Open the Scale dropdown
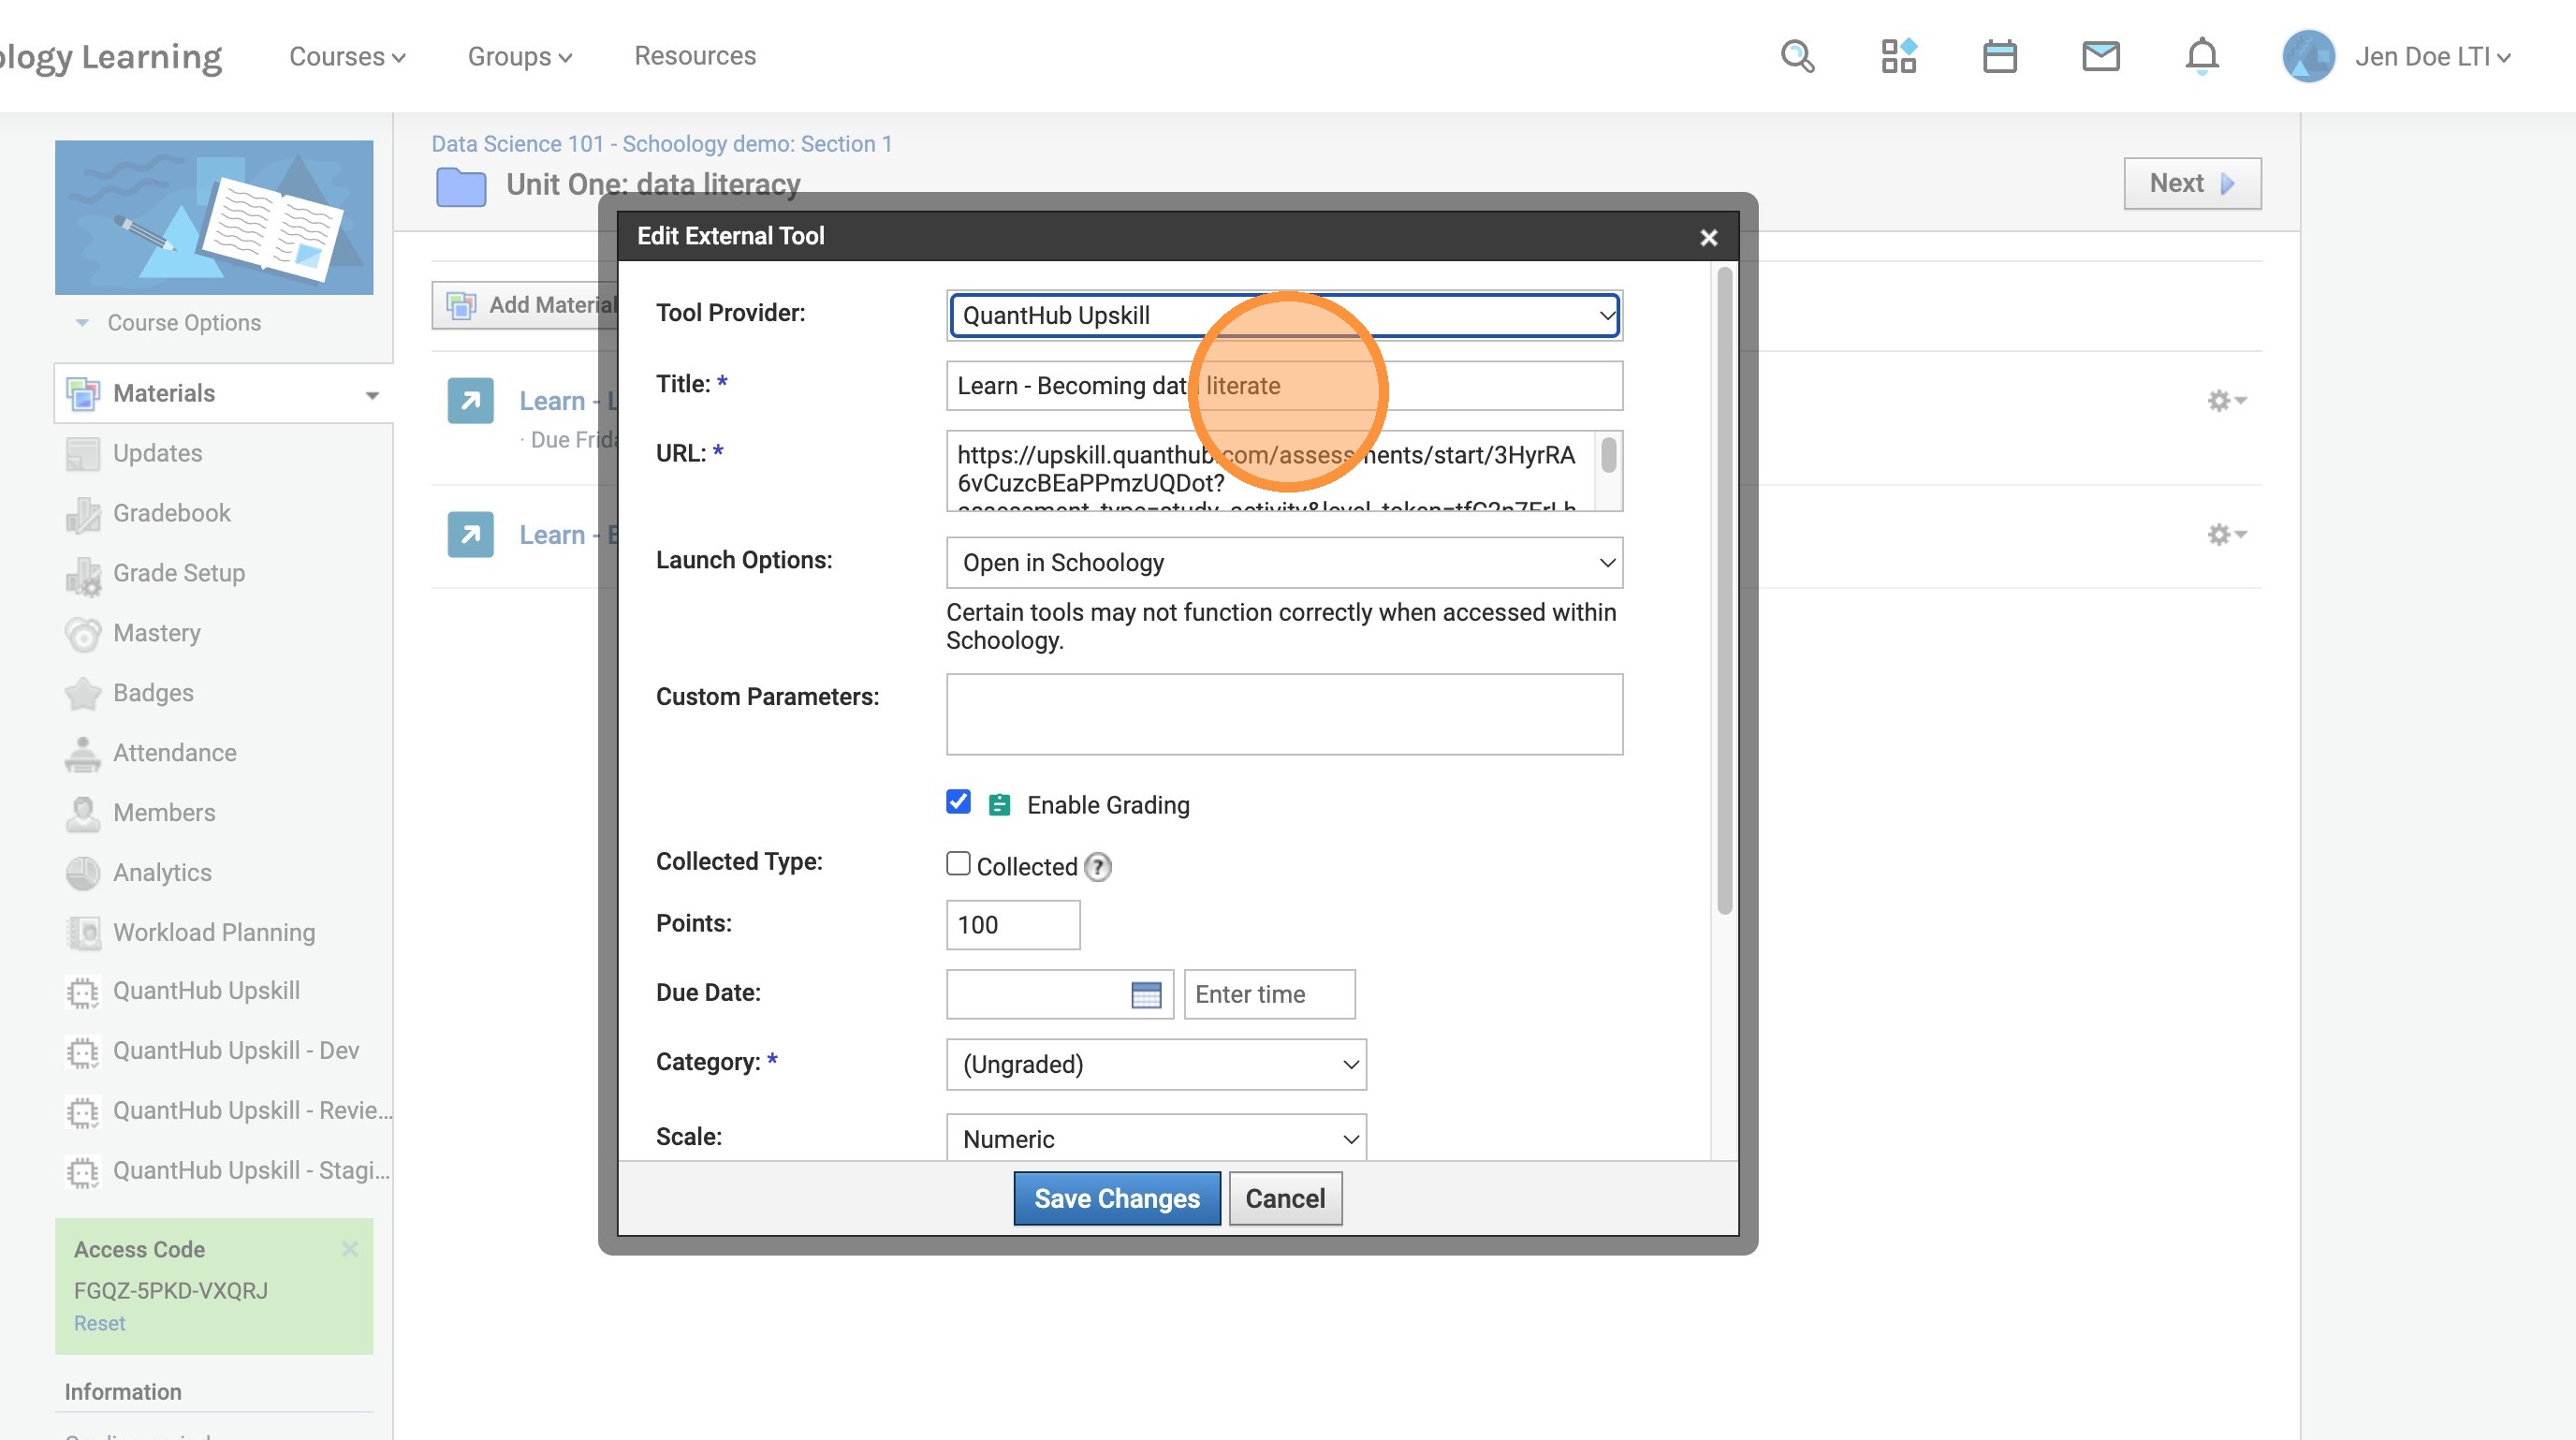Image resolution: width=2576 pixels, height=1440 pixels. (x=1156, y=1139)
